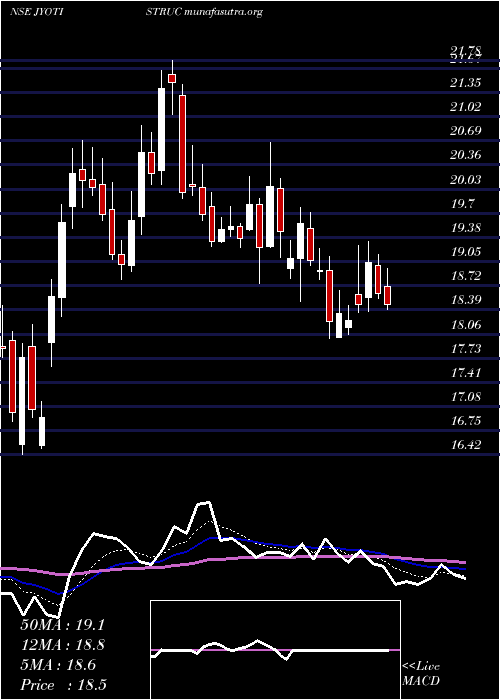This screenshot has width=500, height=700.
Task: Click the 'Price : 18.5' readout
Action: [63, 685]
